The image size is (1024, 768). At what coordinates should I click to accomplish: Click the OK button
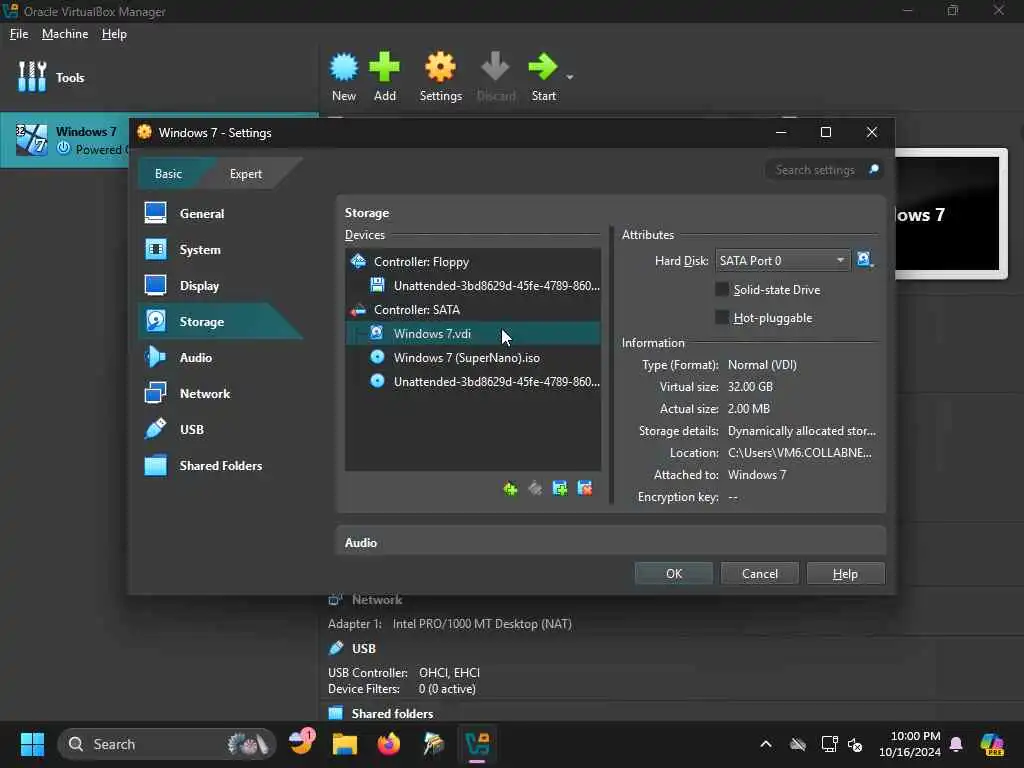point(673,573)
